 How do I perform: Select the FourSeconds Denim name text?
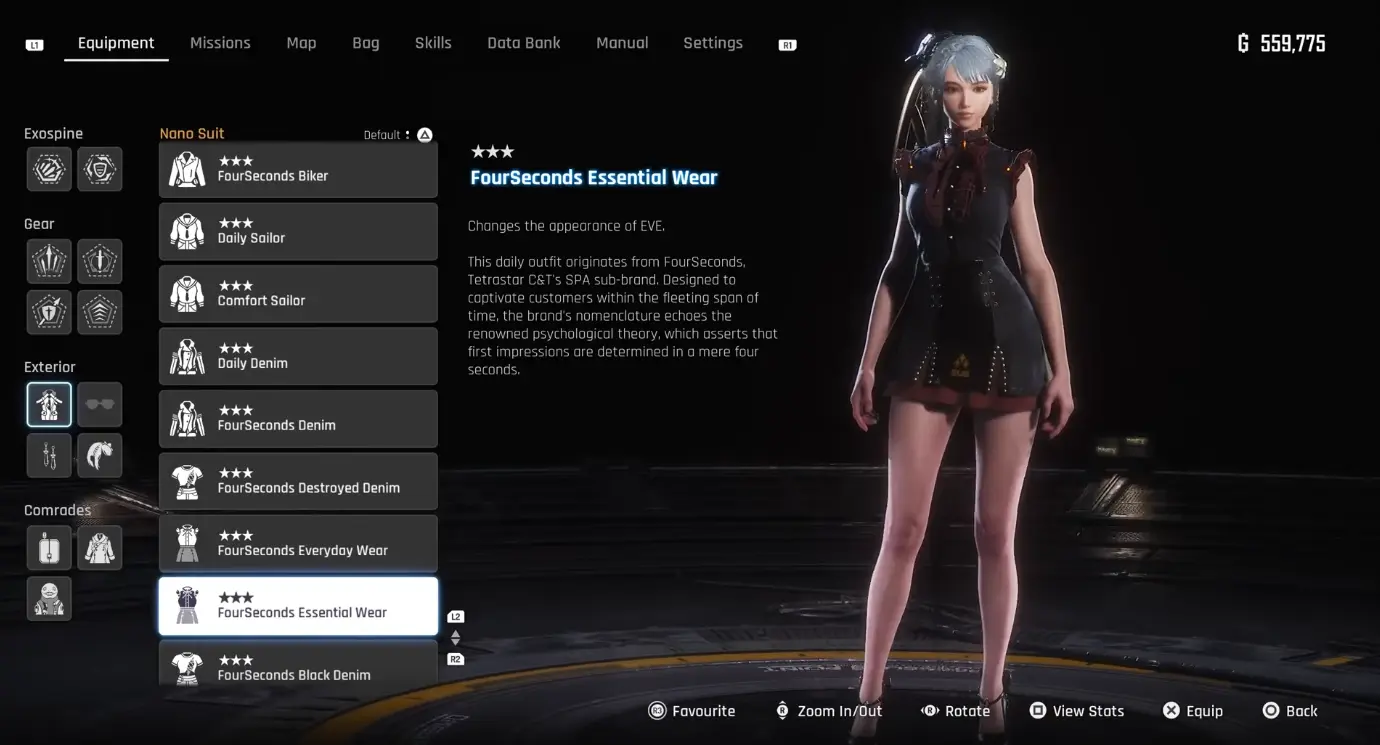(277, 425)
